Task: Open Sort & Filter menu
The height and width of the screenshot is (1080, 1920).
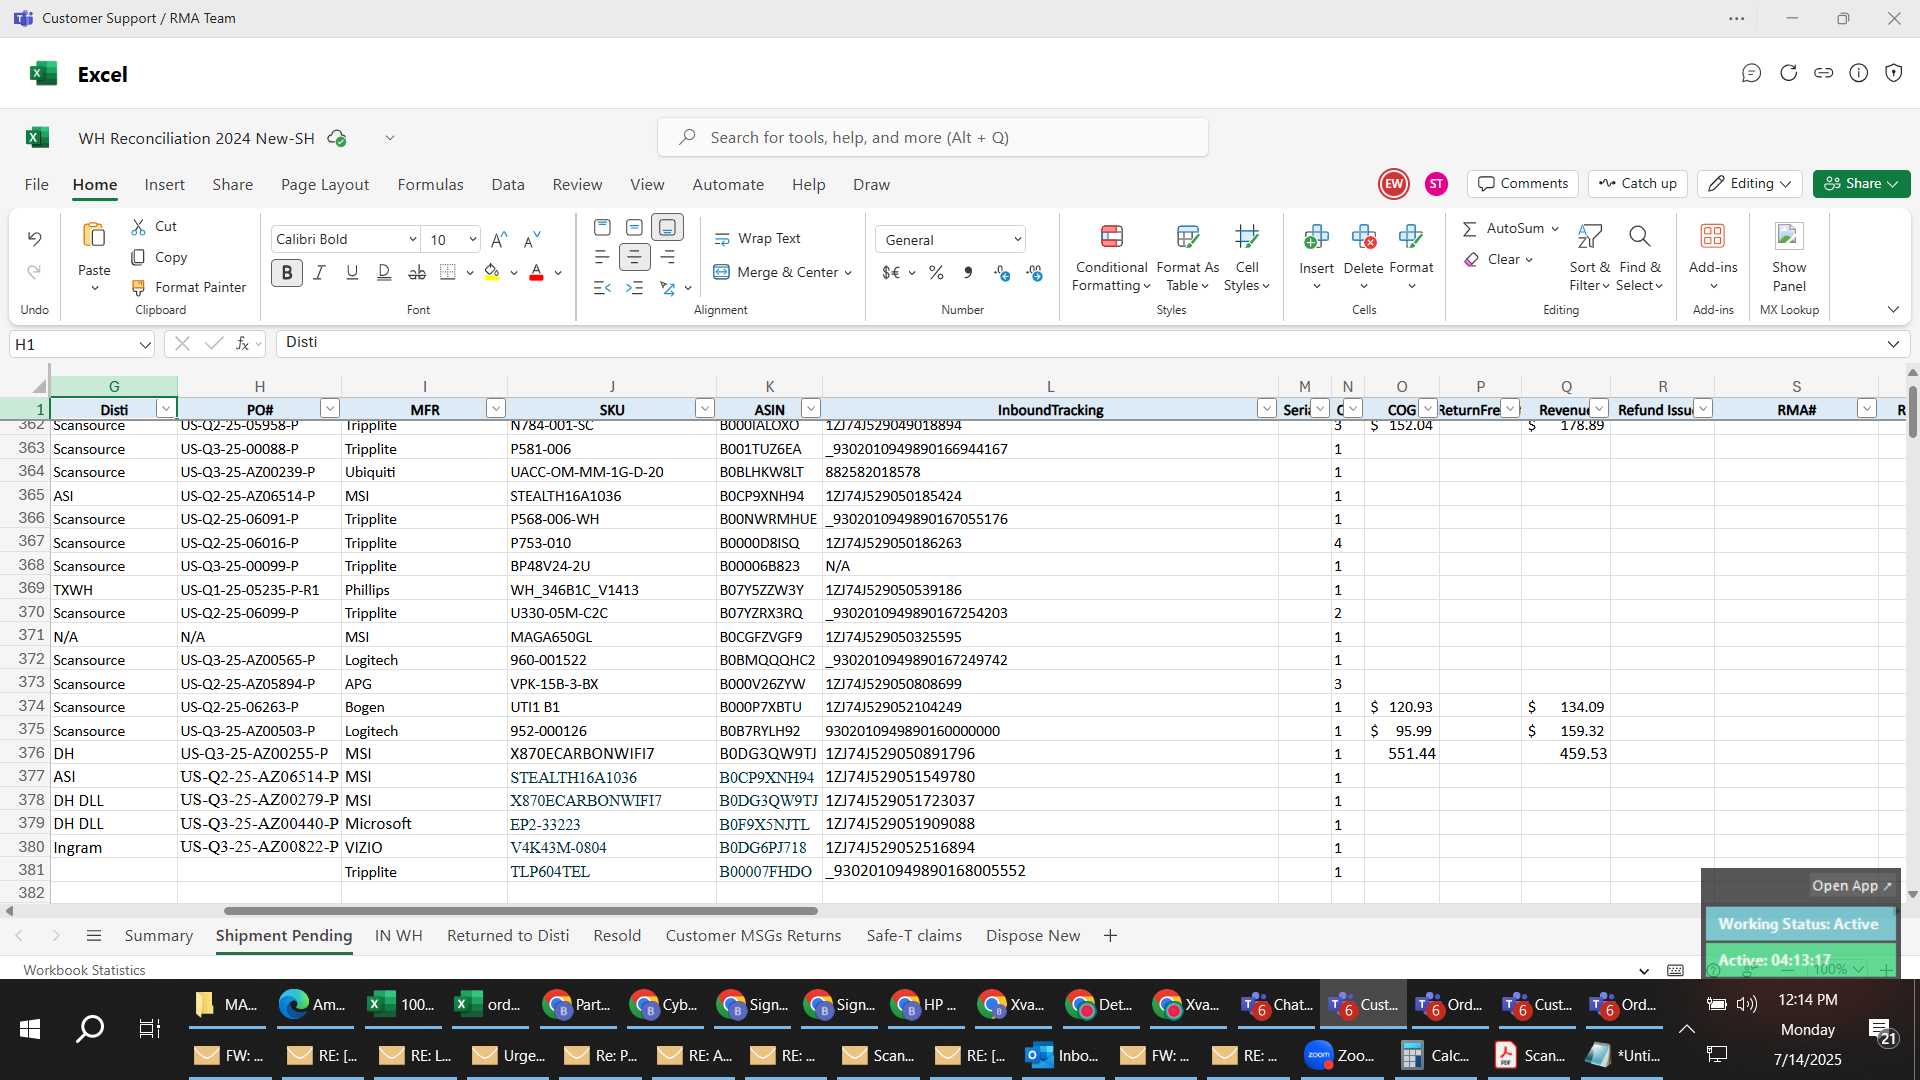Action: (x=1589, y=257)
